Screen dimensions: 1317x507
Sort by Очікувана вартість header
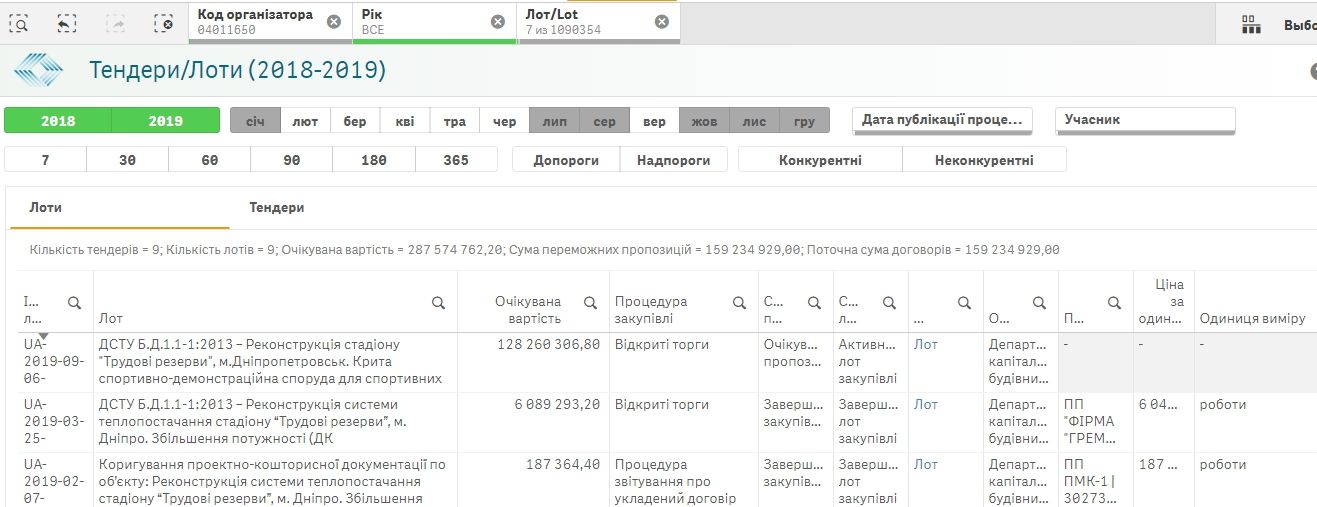tap(528, 310)
